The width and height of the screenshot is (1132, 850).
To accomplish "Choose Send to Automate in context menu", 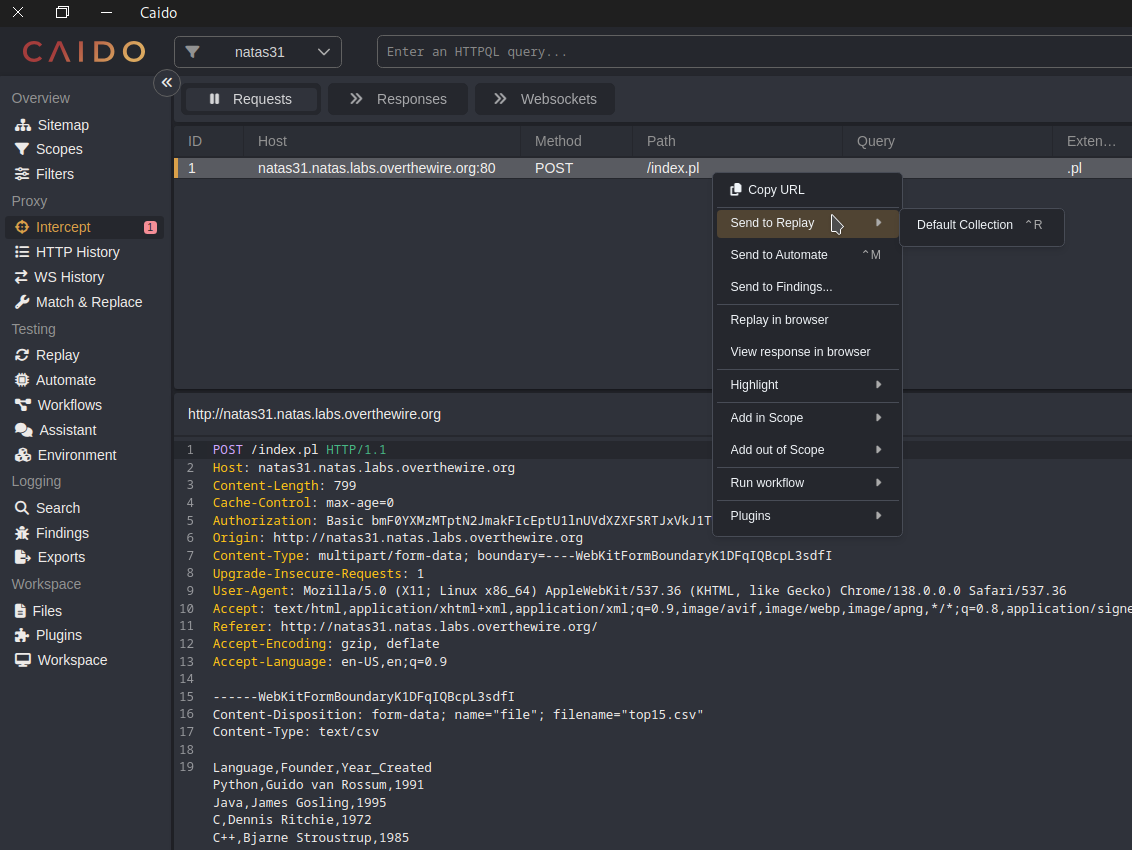I will (x=779, y=255).
